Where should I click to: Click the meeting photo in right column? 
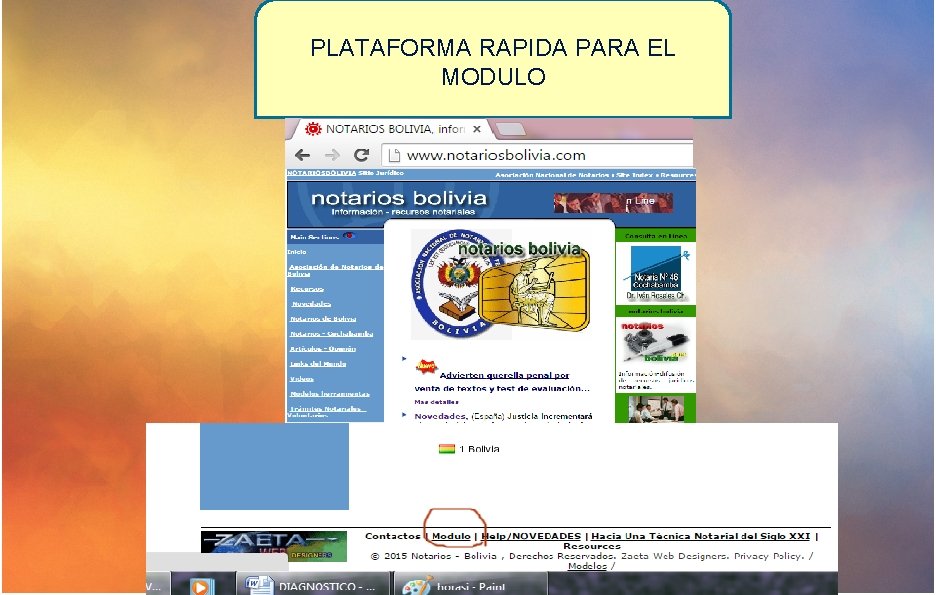click(x=655, y=409)
